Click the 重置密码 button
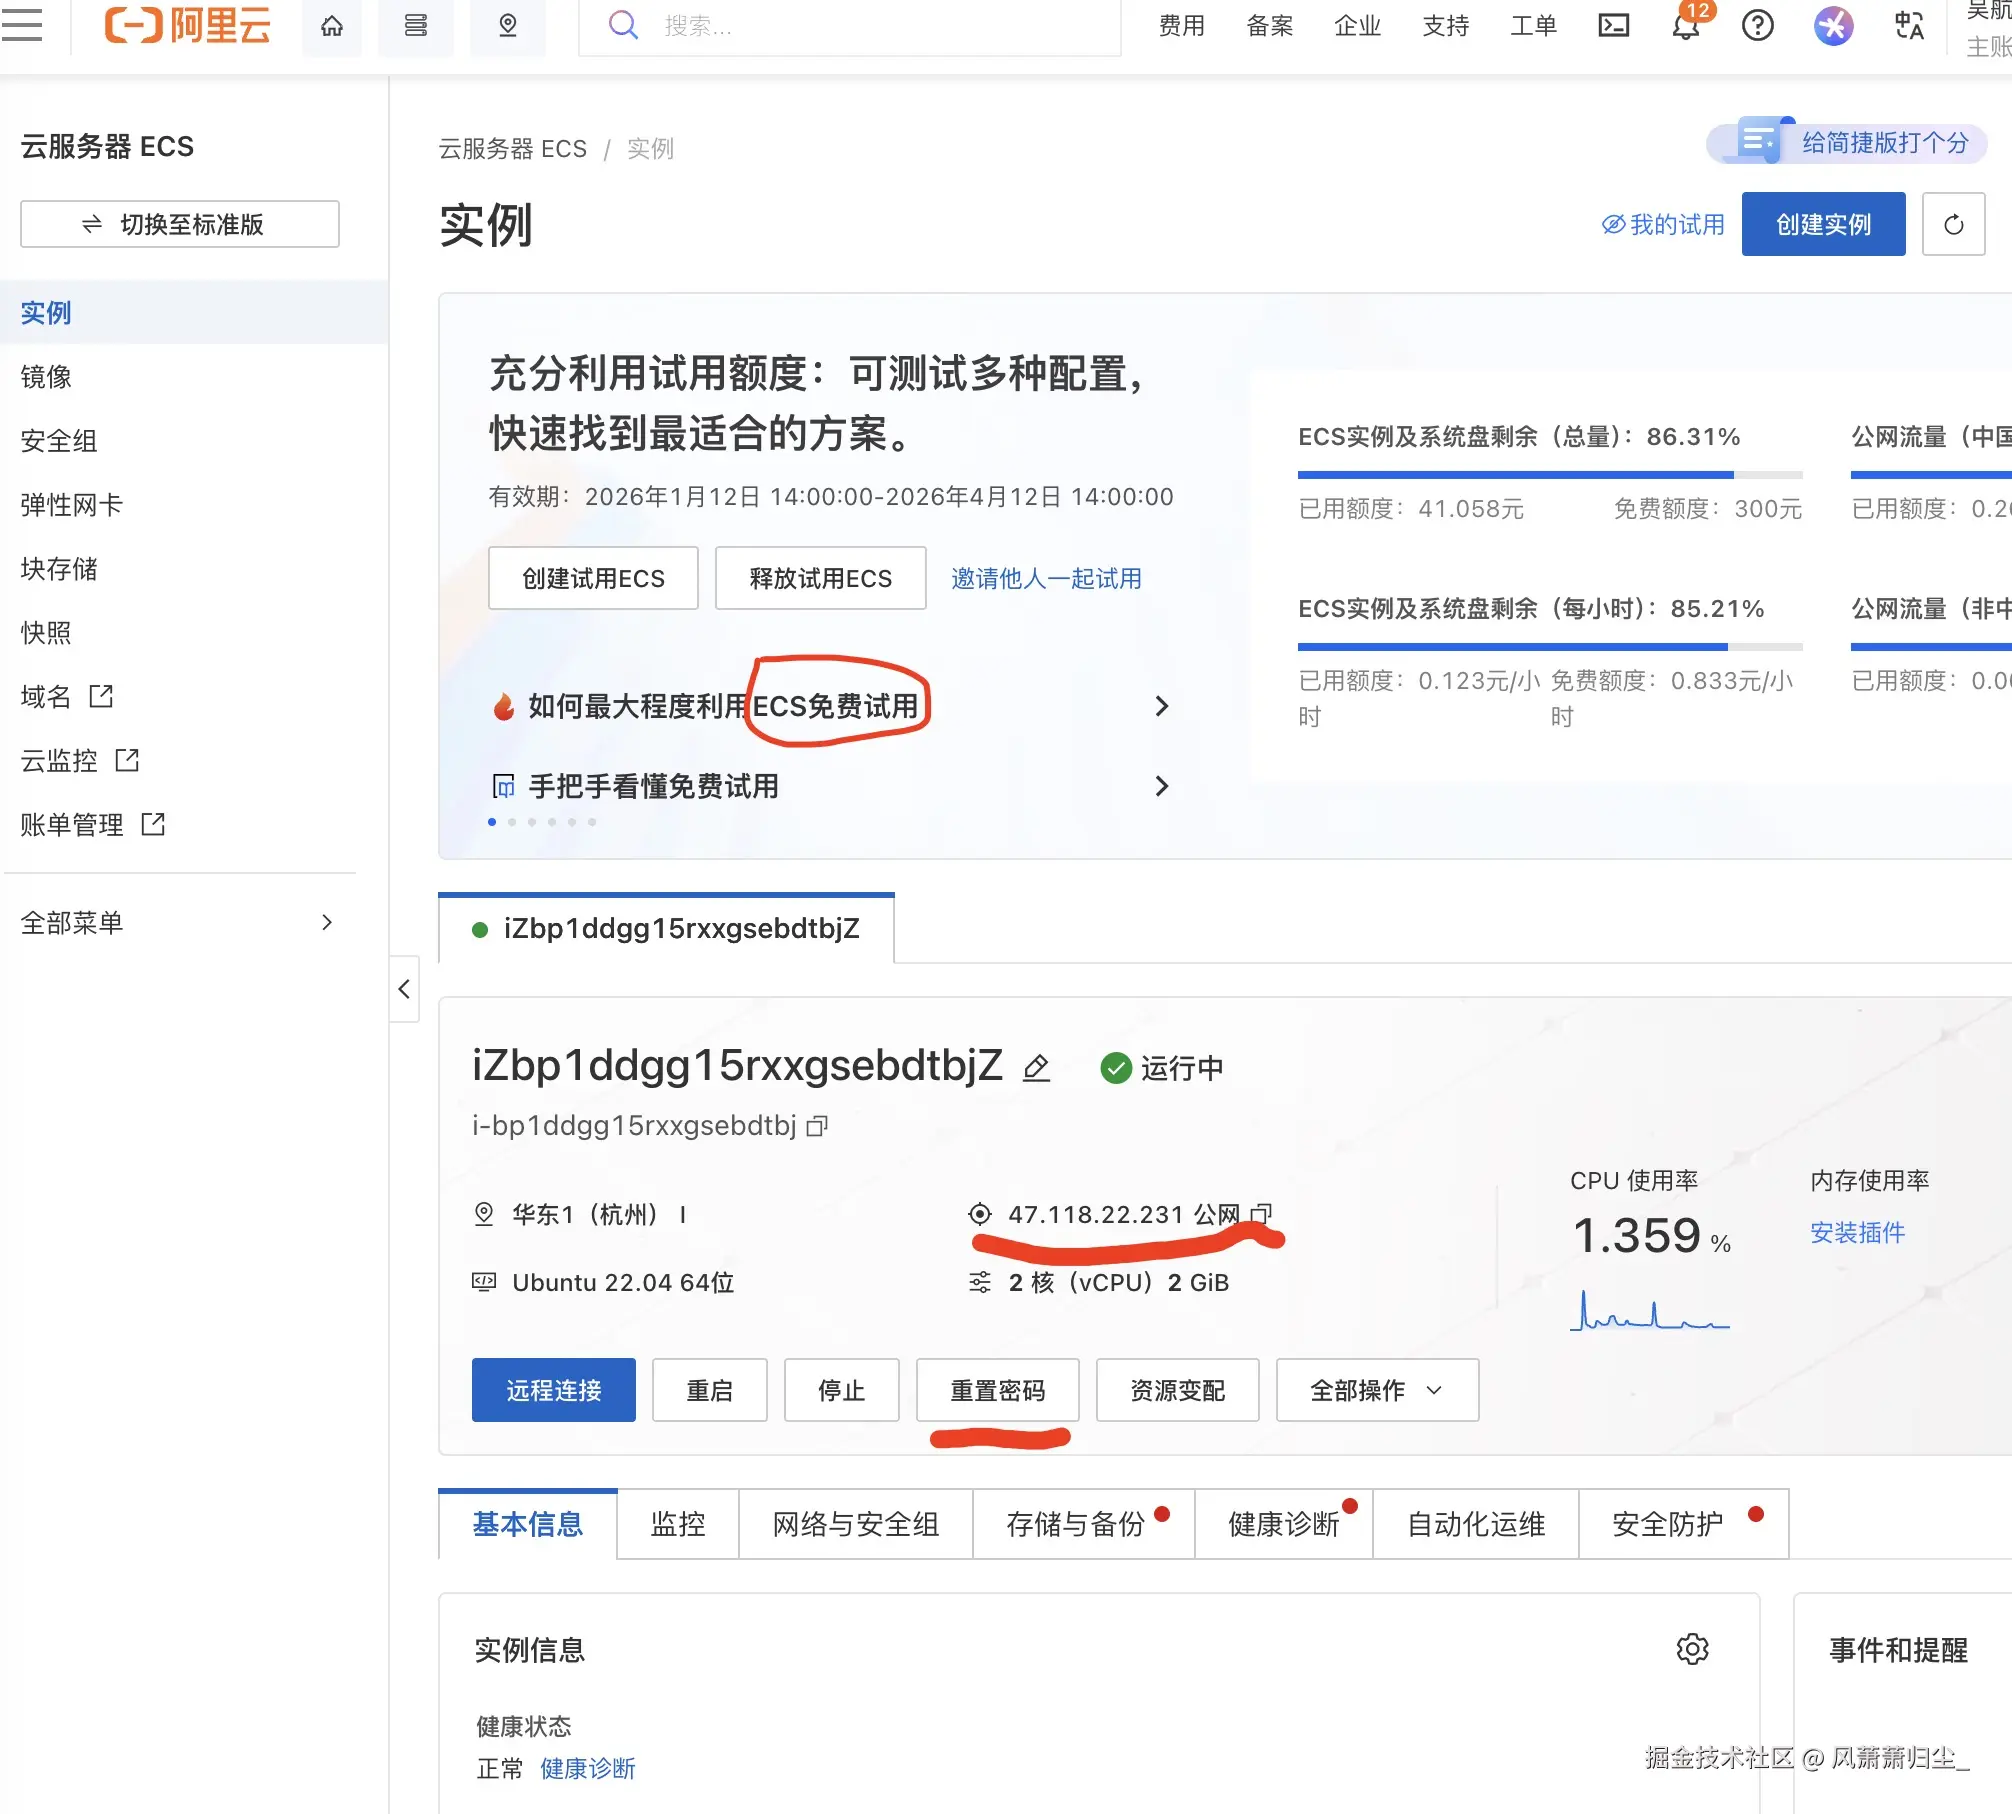 [x=997, y=1390]
